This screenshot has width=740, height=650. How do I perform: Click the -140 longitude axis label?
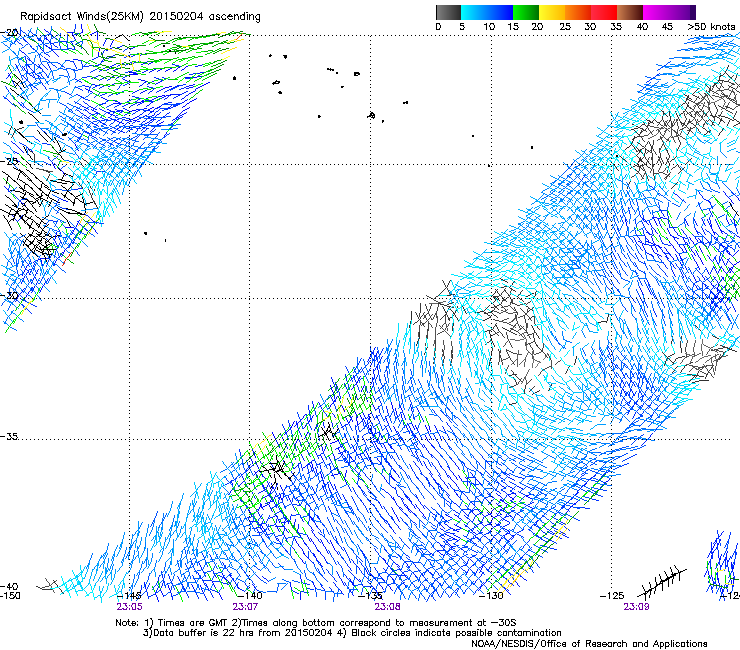tap(252, 596)
